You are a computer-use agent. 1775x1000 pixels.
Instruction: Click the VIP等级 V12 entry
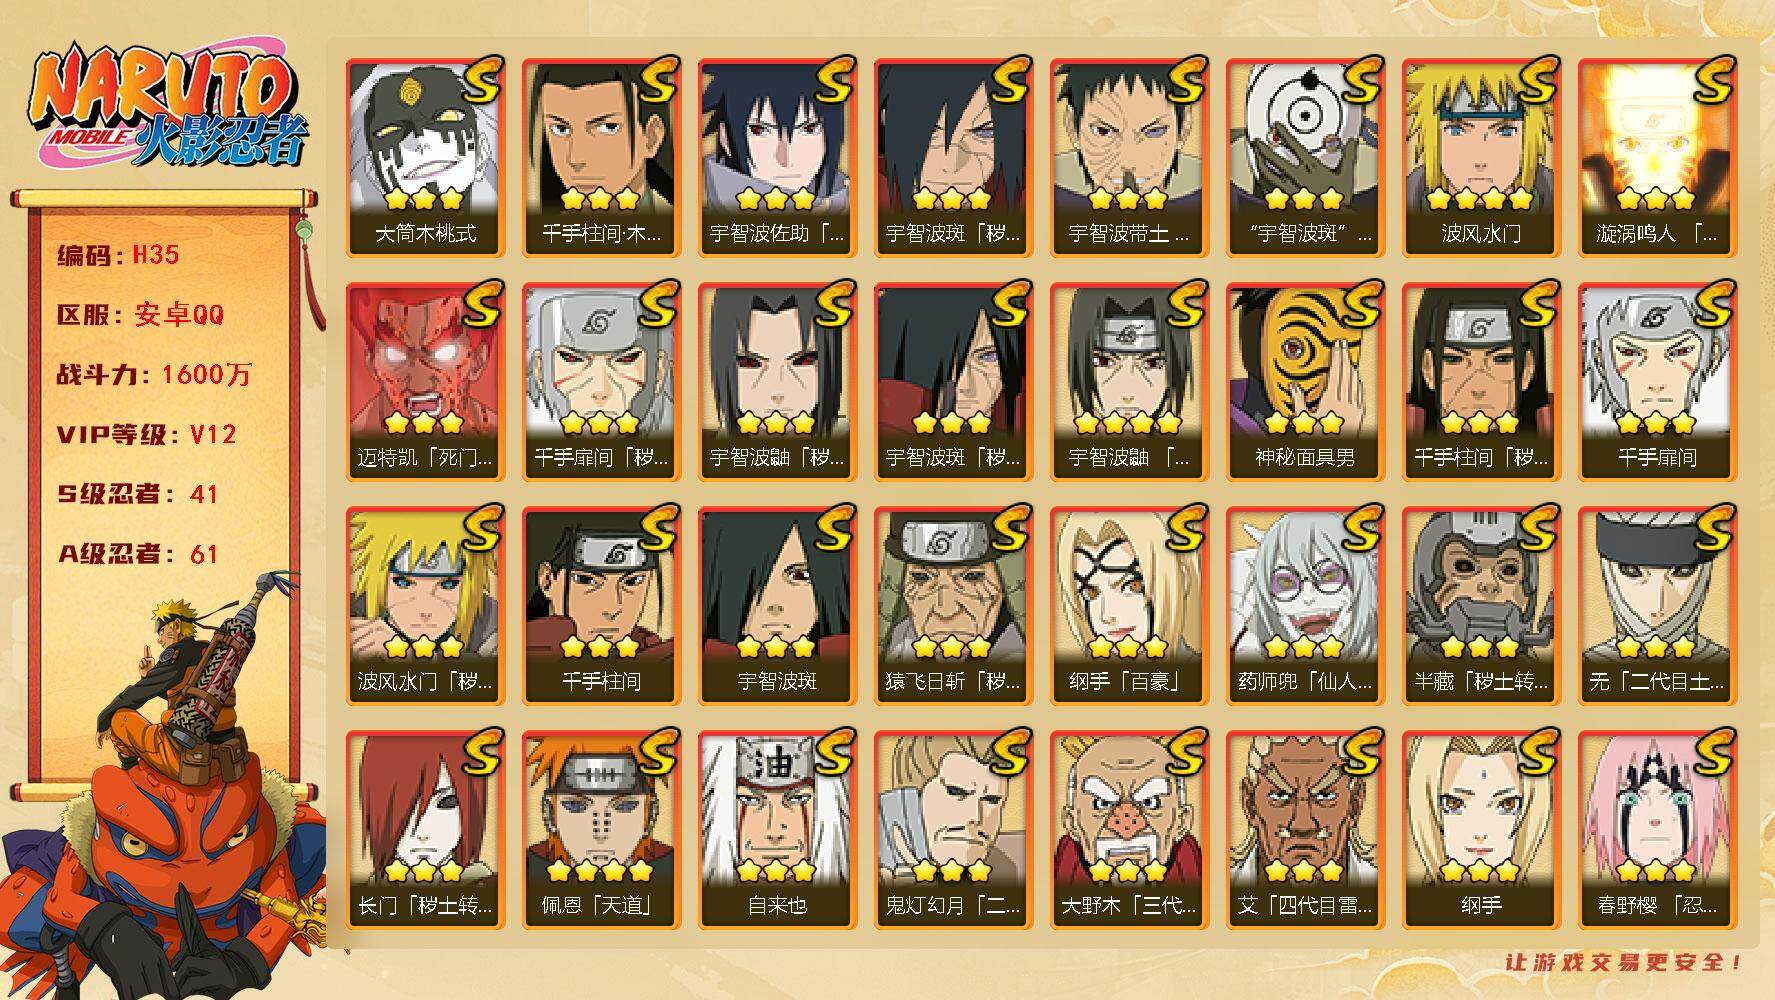[146, 435]
